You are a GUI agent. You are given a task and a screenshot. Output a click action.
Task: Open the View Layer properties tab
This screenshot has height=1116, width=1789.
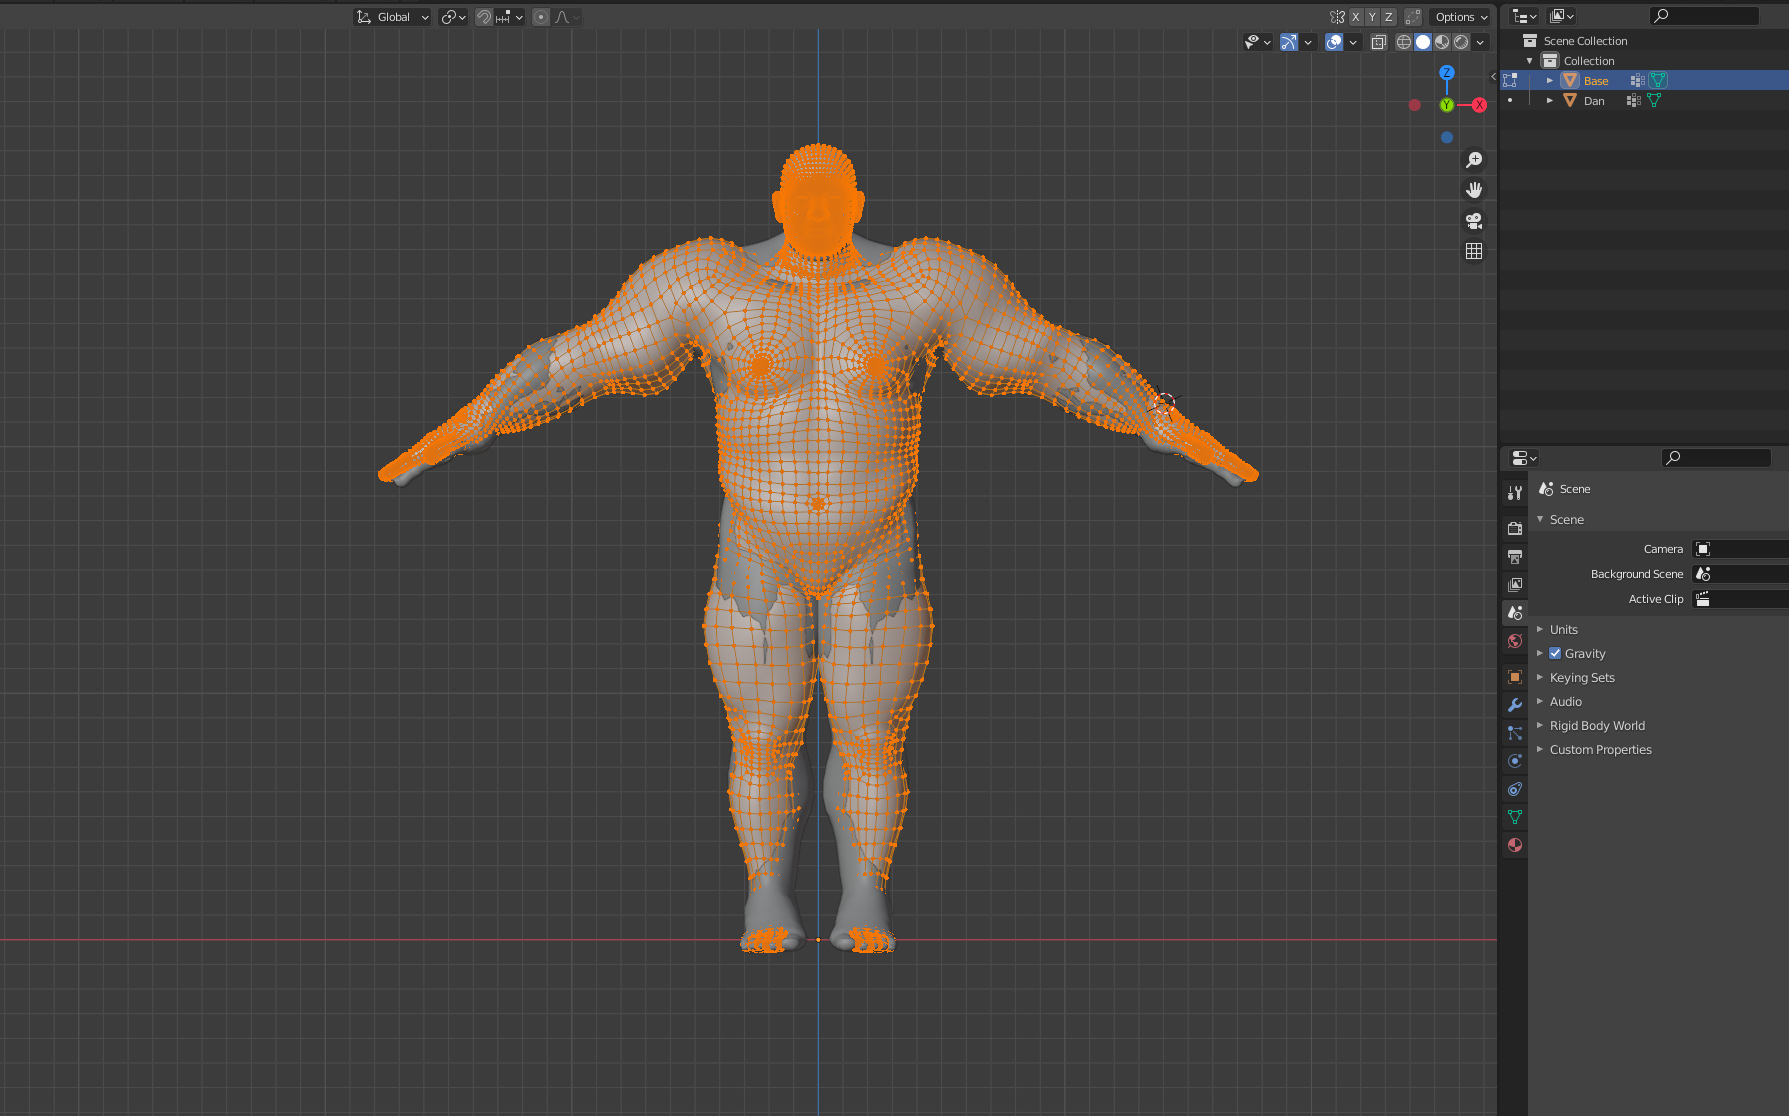[1515, 584]
